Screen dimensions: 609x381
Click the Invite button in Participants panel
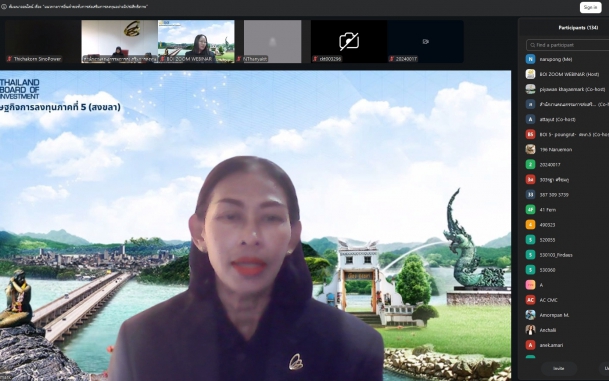[x=559, y=368]
